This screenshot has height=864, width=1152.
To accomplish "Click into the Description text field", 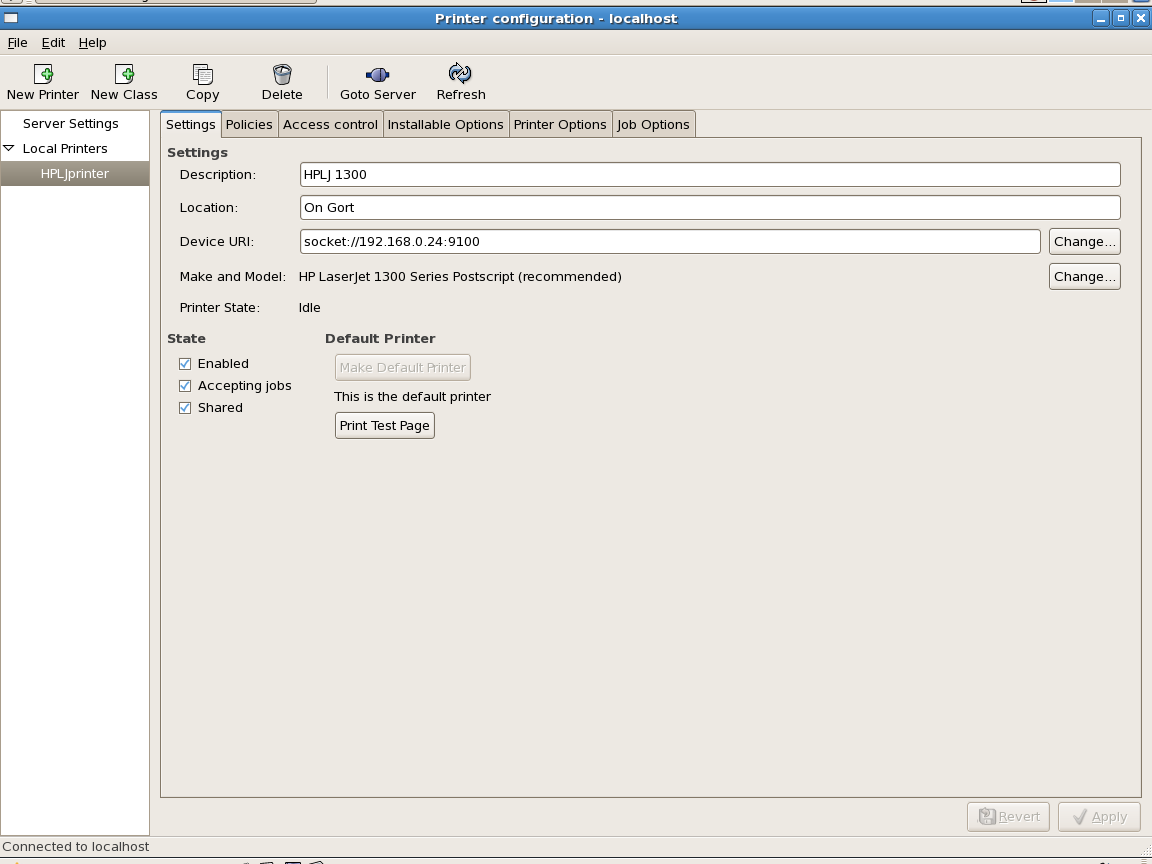I will pyautogui.click(x=709, y=175).
